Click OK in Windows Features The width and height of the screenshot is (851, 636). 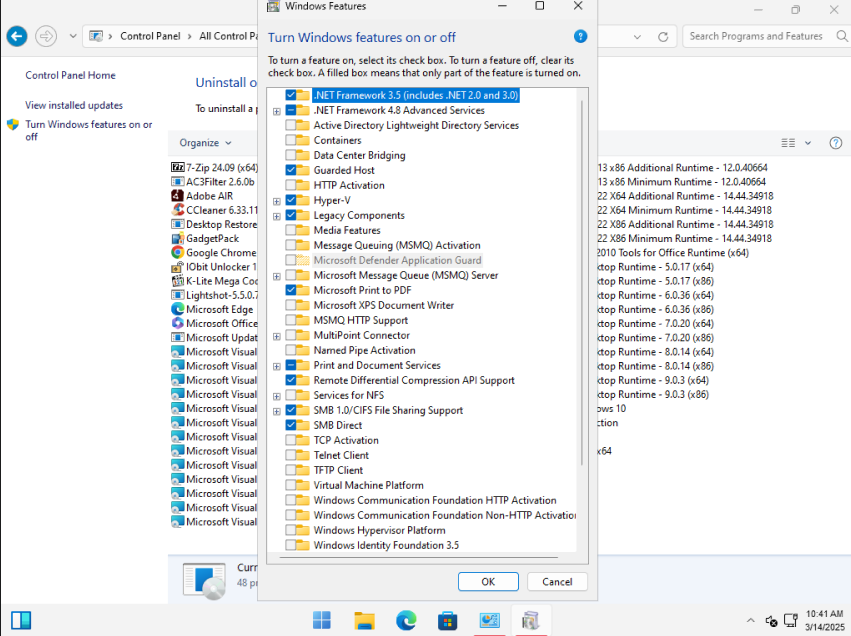tap(488, 582)
